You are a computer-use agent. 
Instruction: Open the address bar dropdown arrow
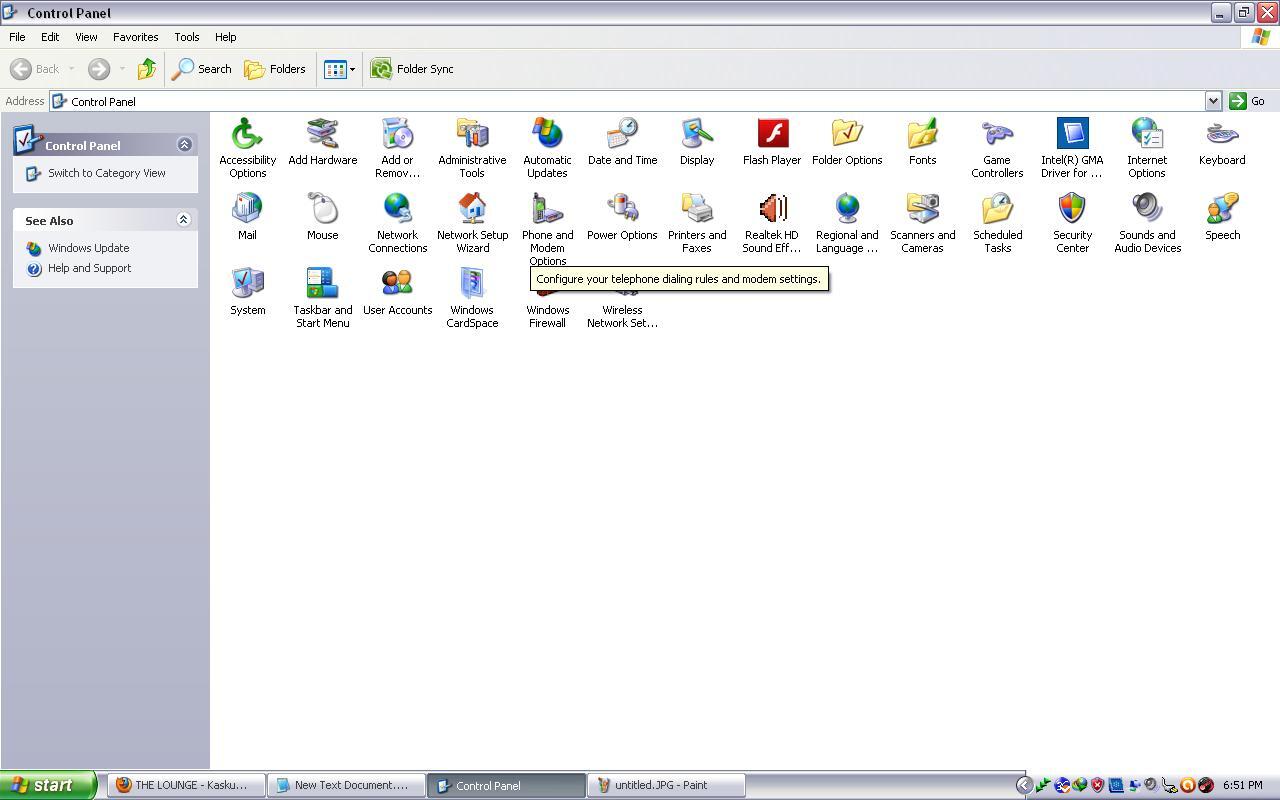pos(1213,101)
